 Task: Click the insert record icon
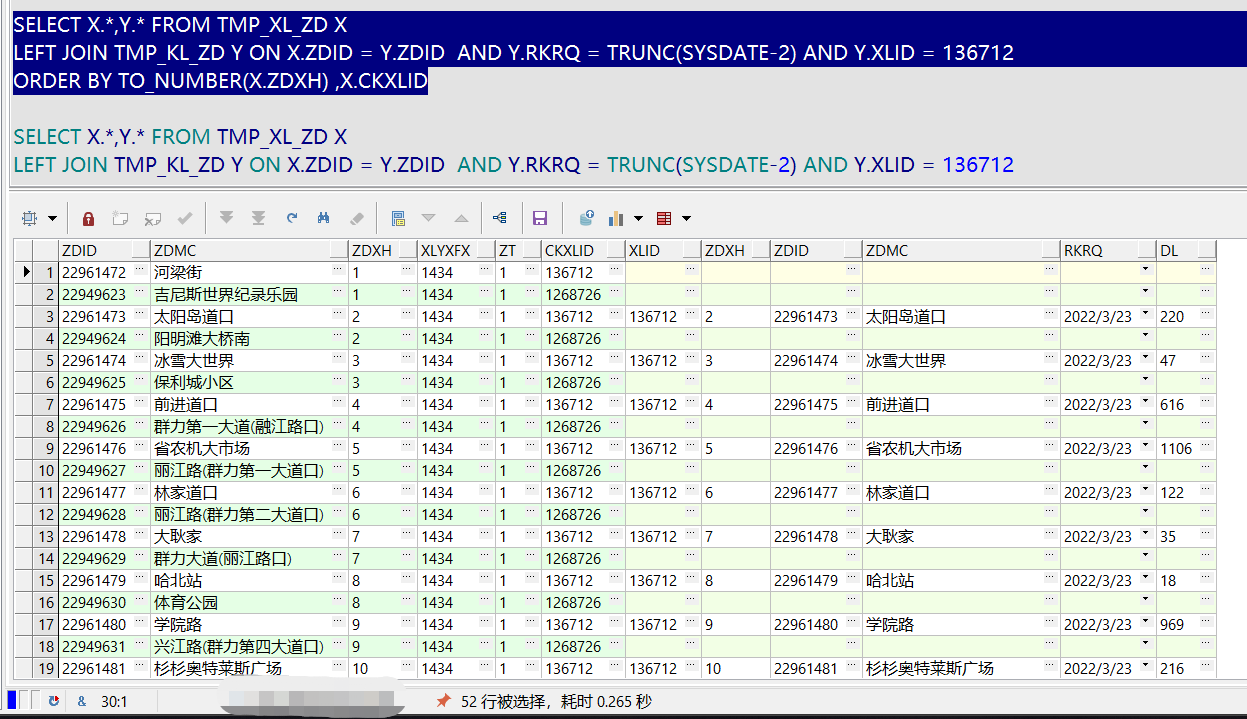pos(120,218)
